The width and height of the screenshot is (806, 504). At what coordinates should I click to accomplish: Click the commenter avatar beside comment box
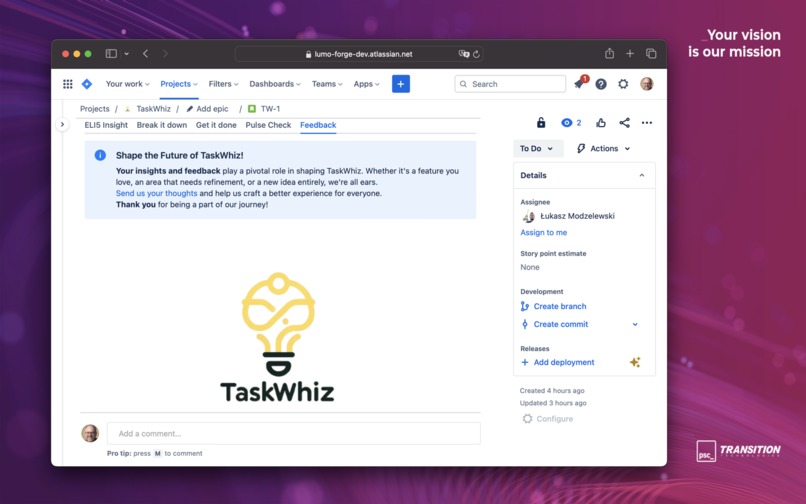90,433
